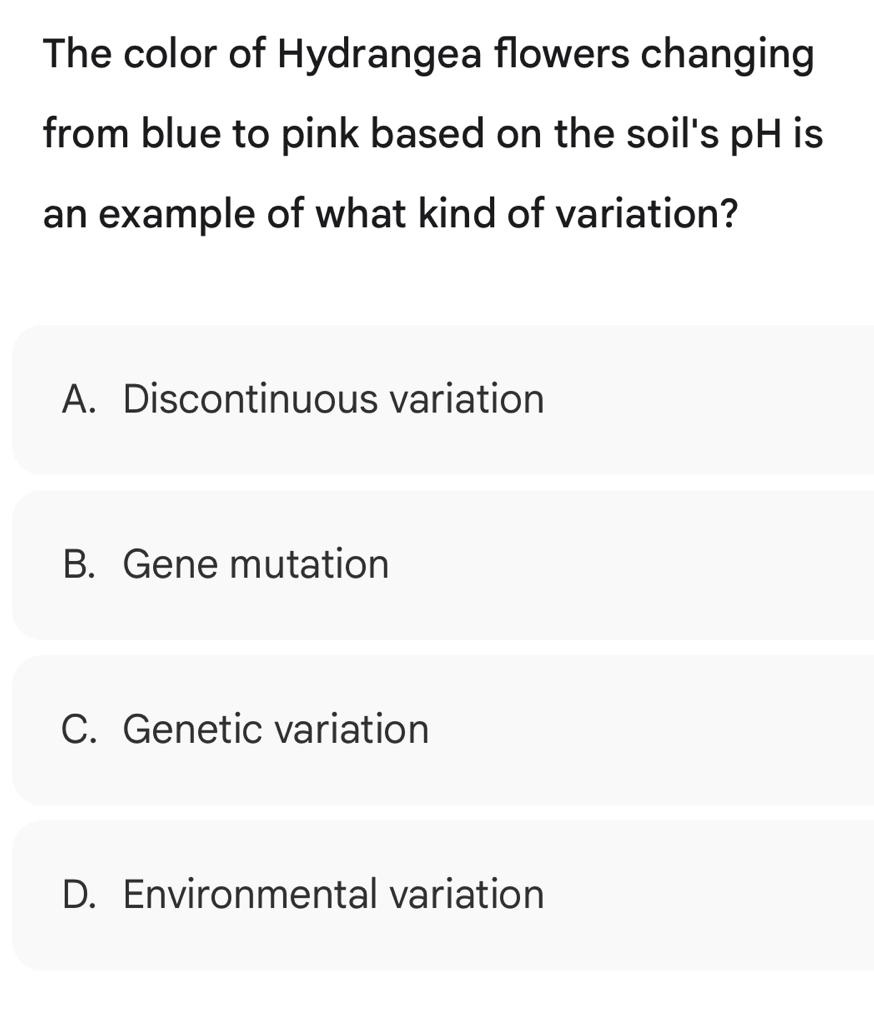Choose option B, Gene mutation
The width and height of the screenshot is (874, 1009).
[440, 565]
